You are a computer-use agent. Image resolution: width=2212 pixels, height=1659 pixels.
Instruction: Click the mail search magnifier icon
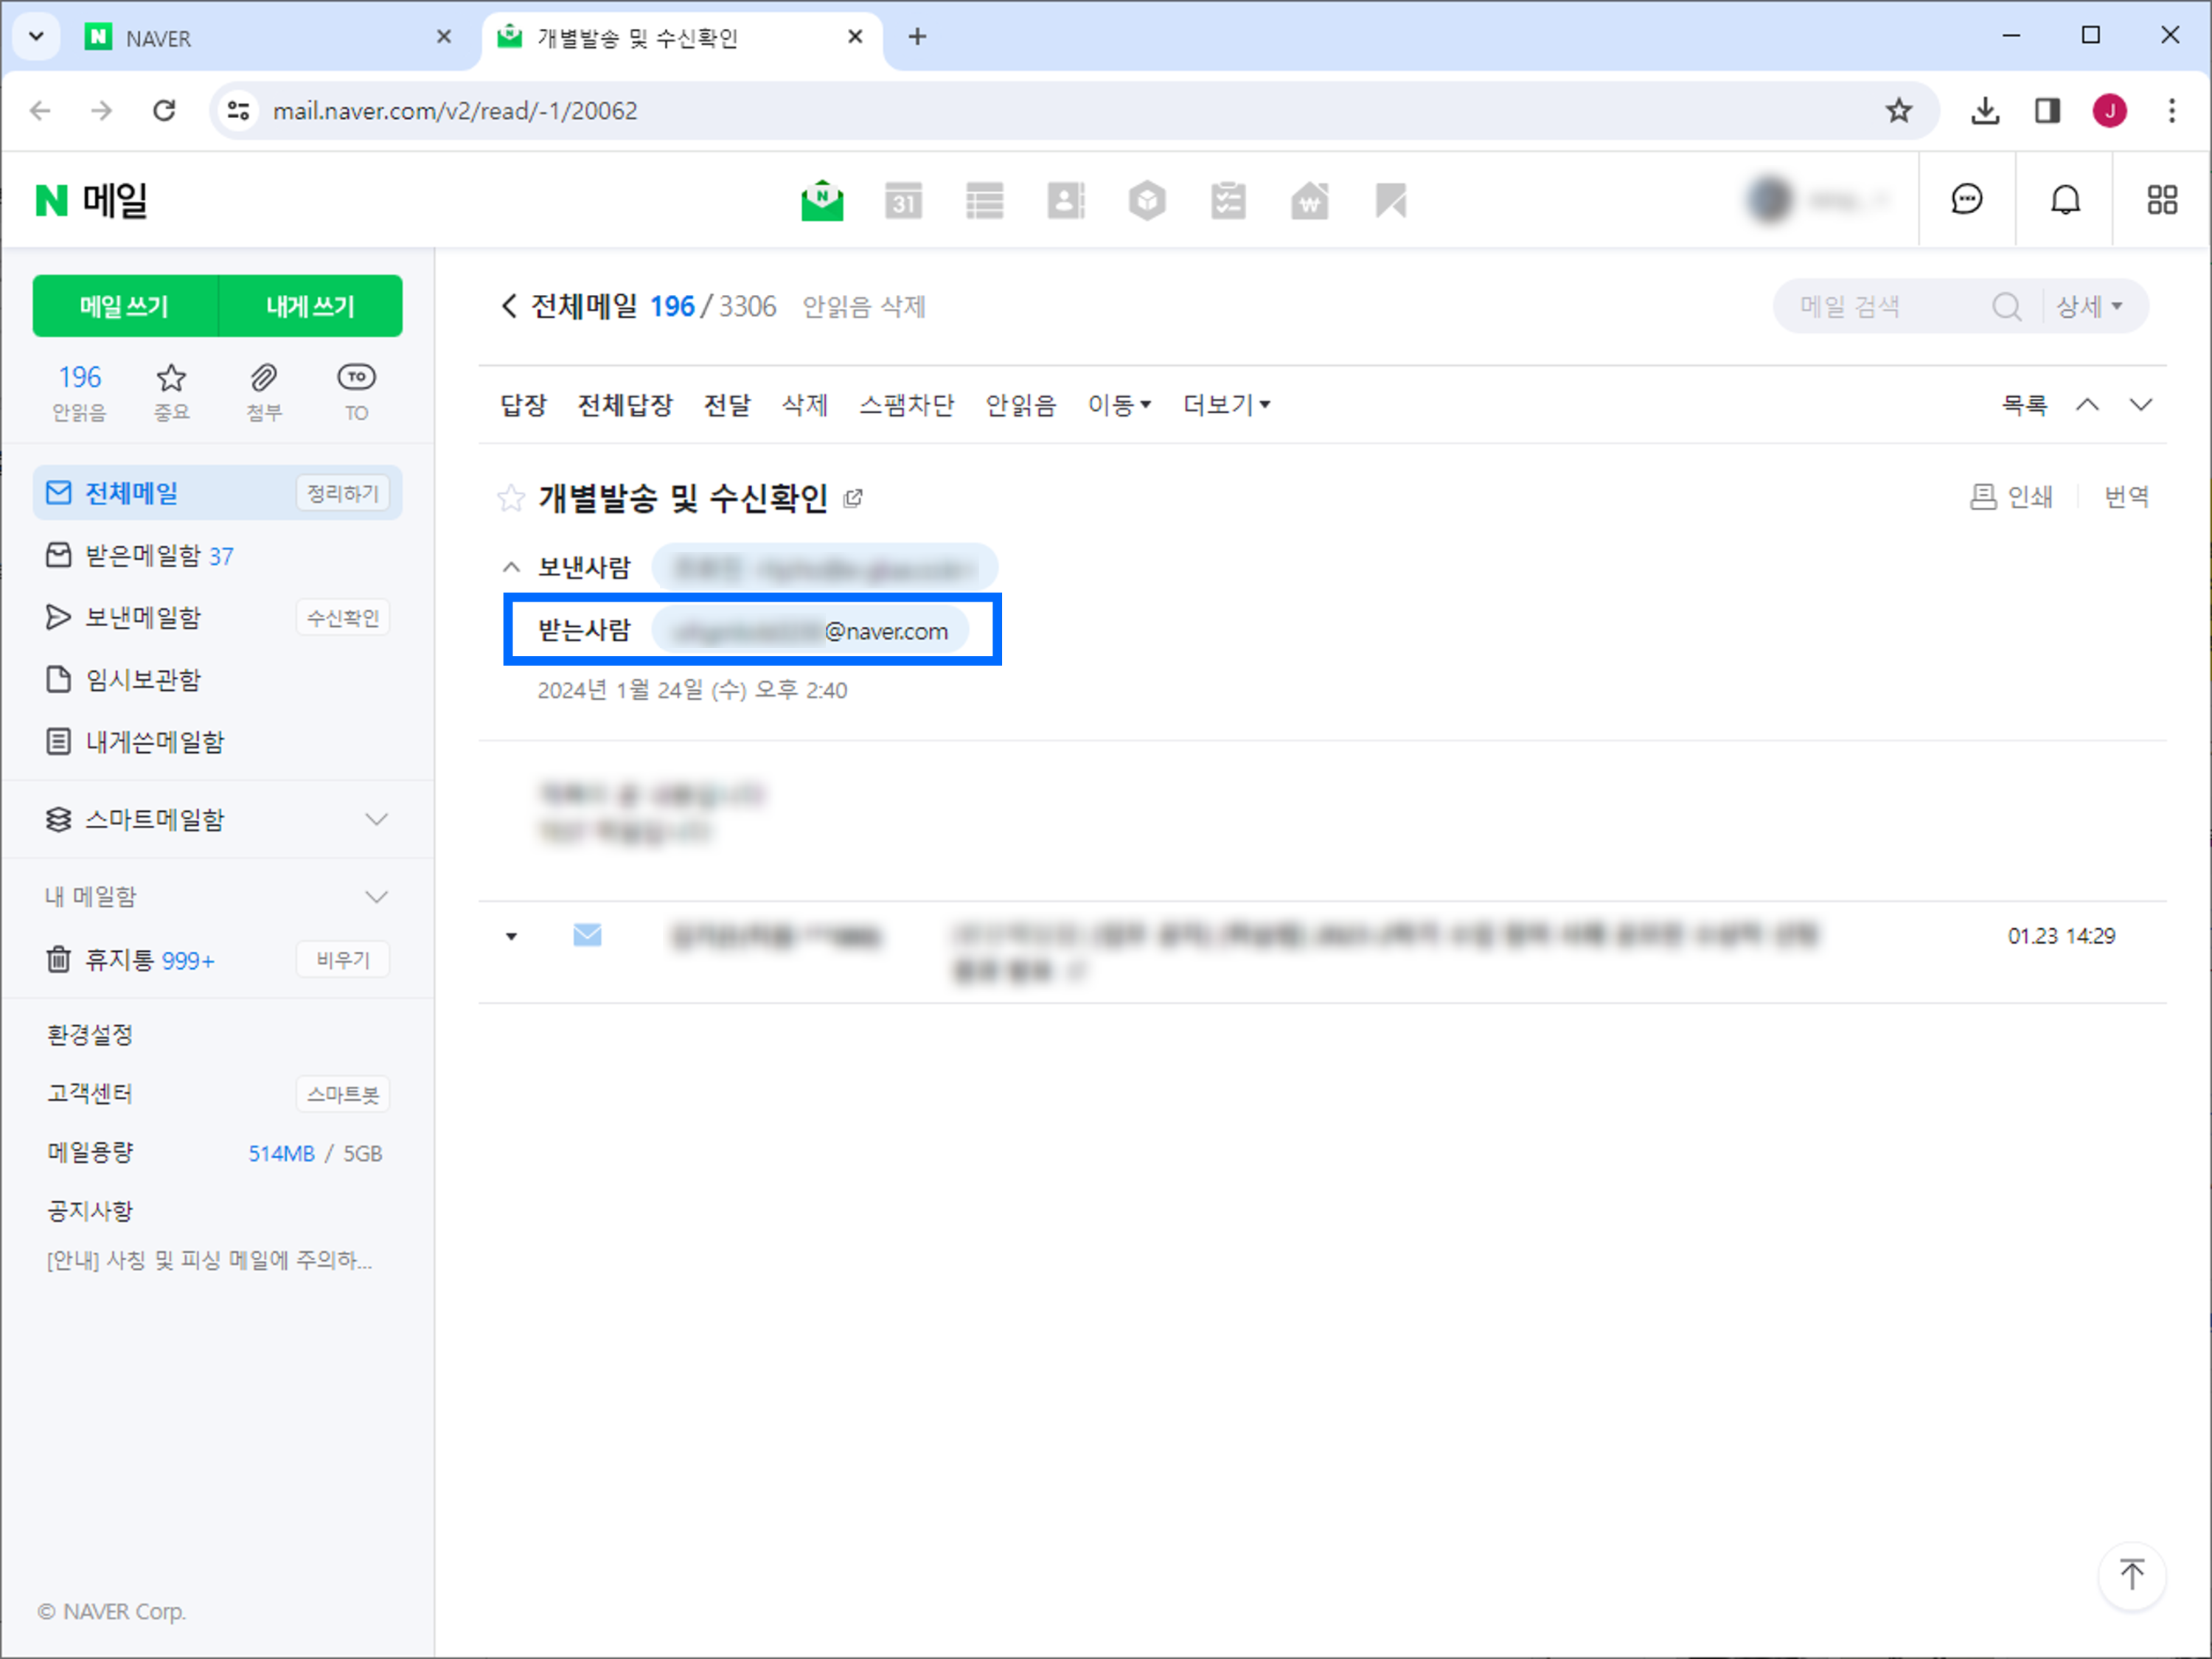tap(2007, 306)
